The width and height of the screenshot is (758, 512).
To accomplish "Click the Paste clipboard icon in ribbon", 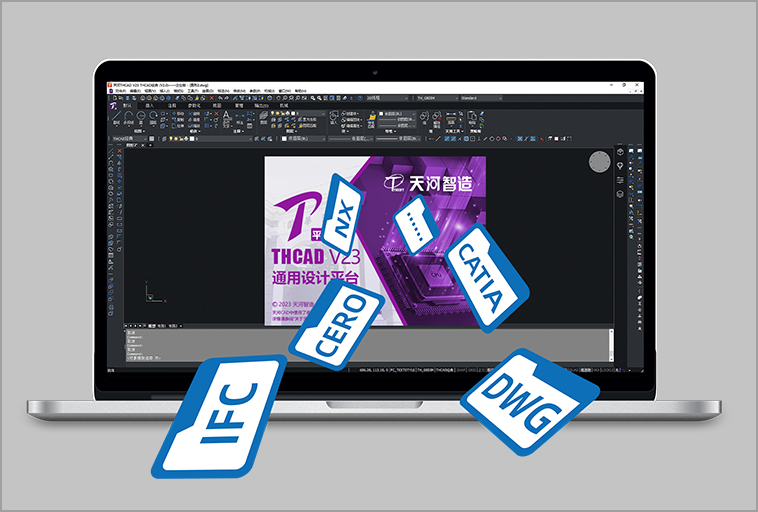I will click(472, 116).
